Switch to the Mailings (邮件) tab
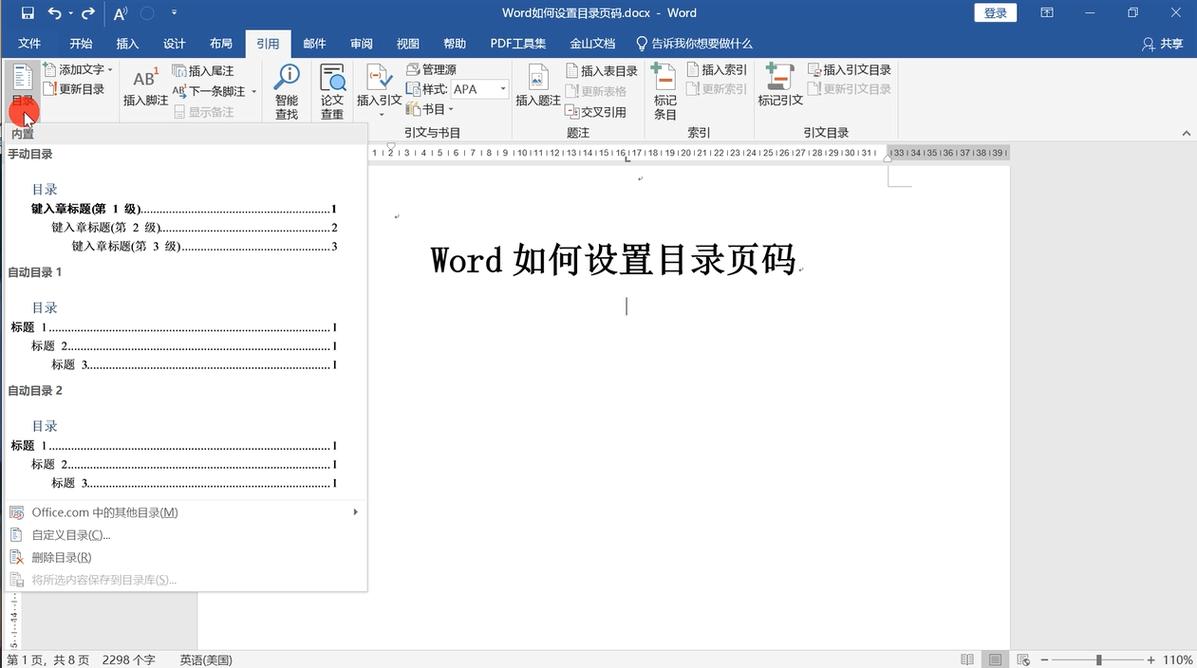 coord(314,44)
